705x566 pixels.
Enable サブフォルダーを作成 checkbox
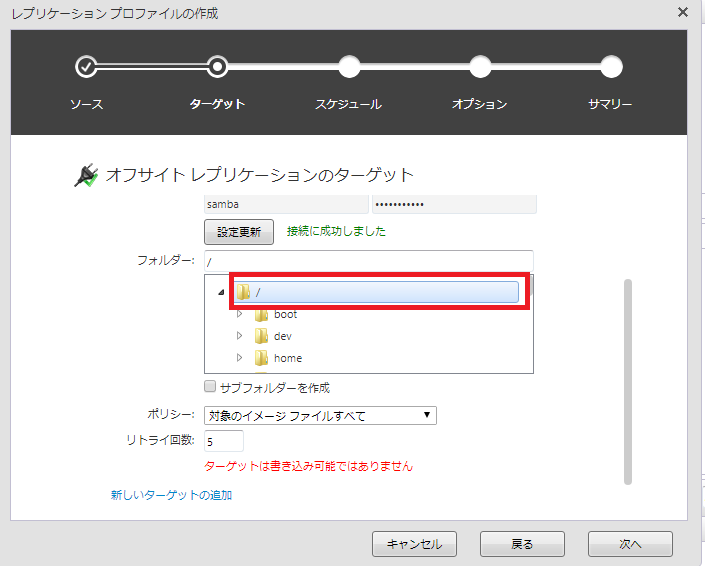click(210, 386)
